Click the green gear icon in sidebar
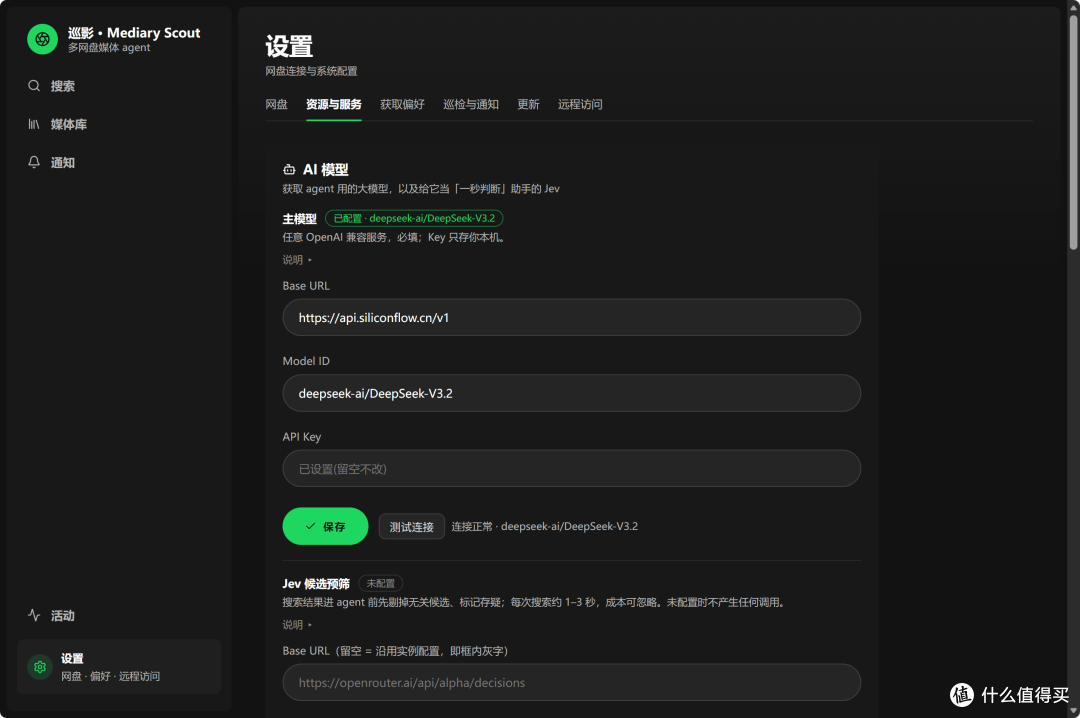This screenshot has height=718, width=1080. point(40,666)
